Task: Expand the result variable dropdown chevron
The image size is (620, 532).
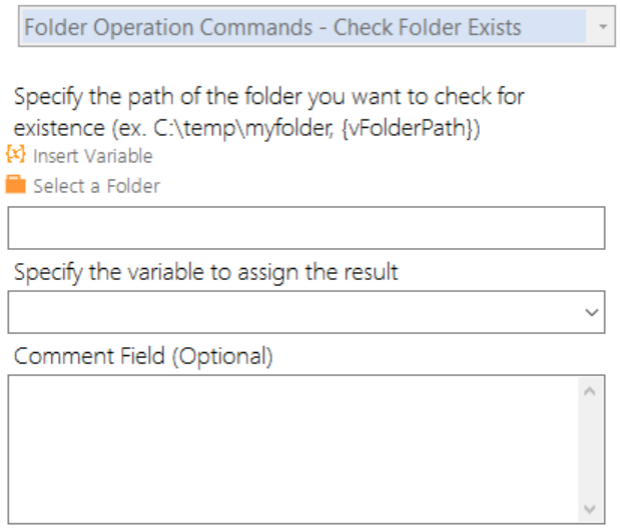Action: point(592,312)
